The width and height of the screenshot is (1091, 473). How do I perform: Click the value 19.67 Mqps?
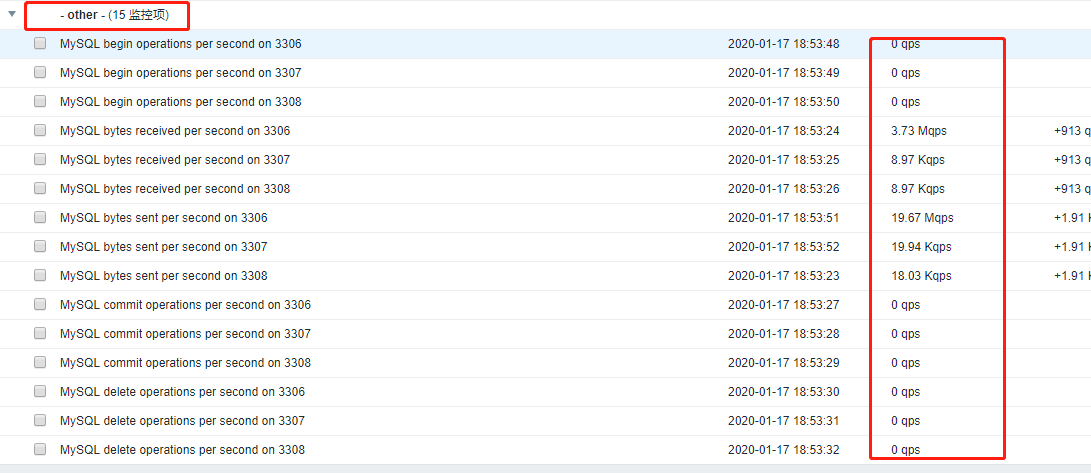click(x=922, y=218)
